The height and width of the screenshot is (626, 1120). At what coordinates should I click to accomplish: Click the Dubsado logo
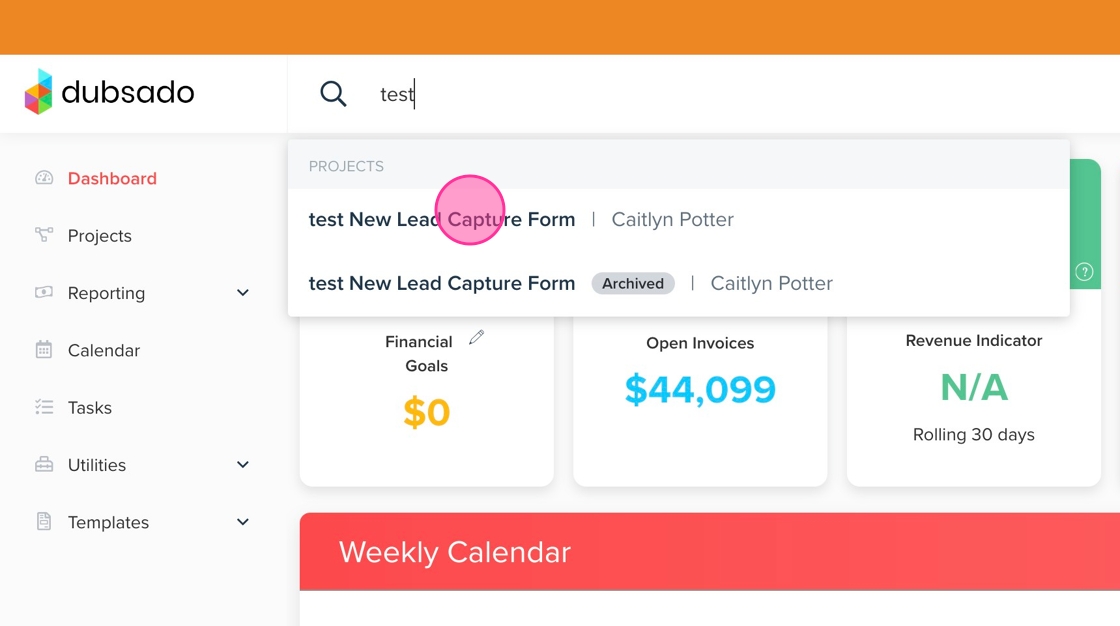pyautogui.click(x=110, y=93)
